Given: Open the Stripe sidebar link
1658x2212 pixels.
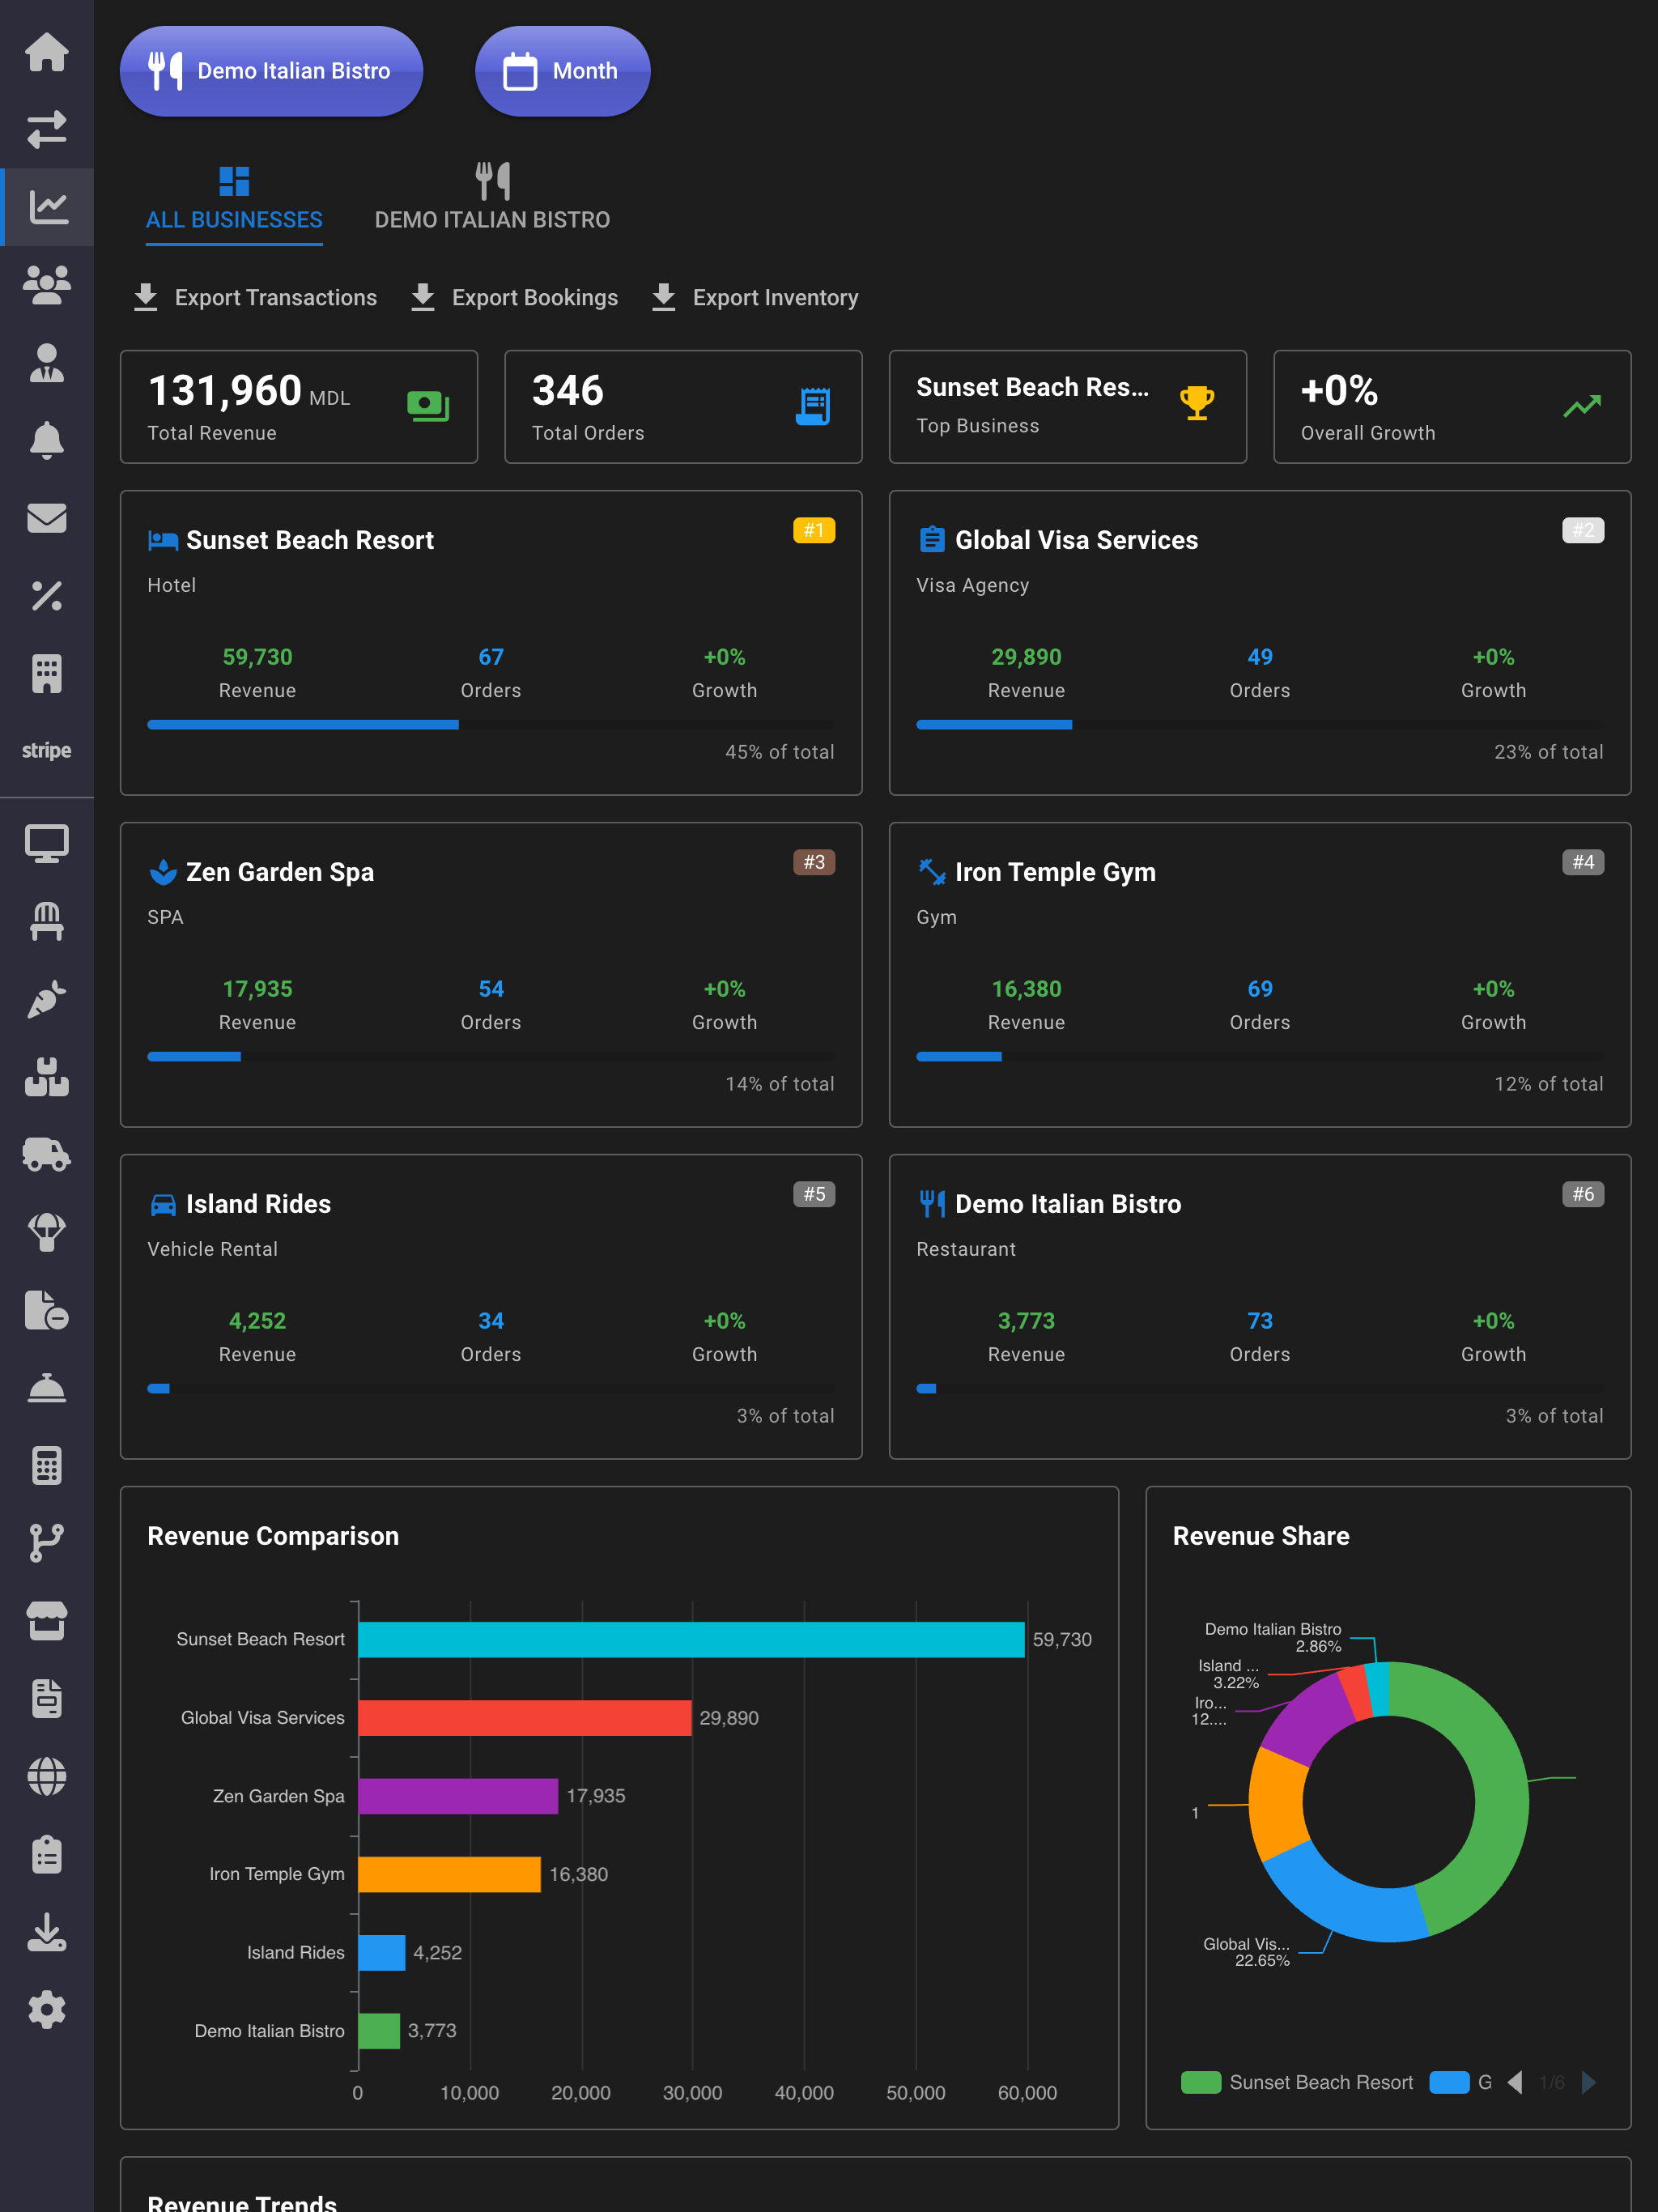Looking at the screenshot, I should pos(47,751).
